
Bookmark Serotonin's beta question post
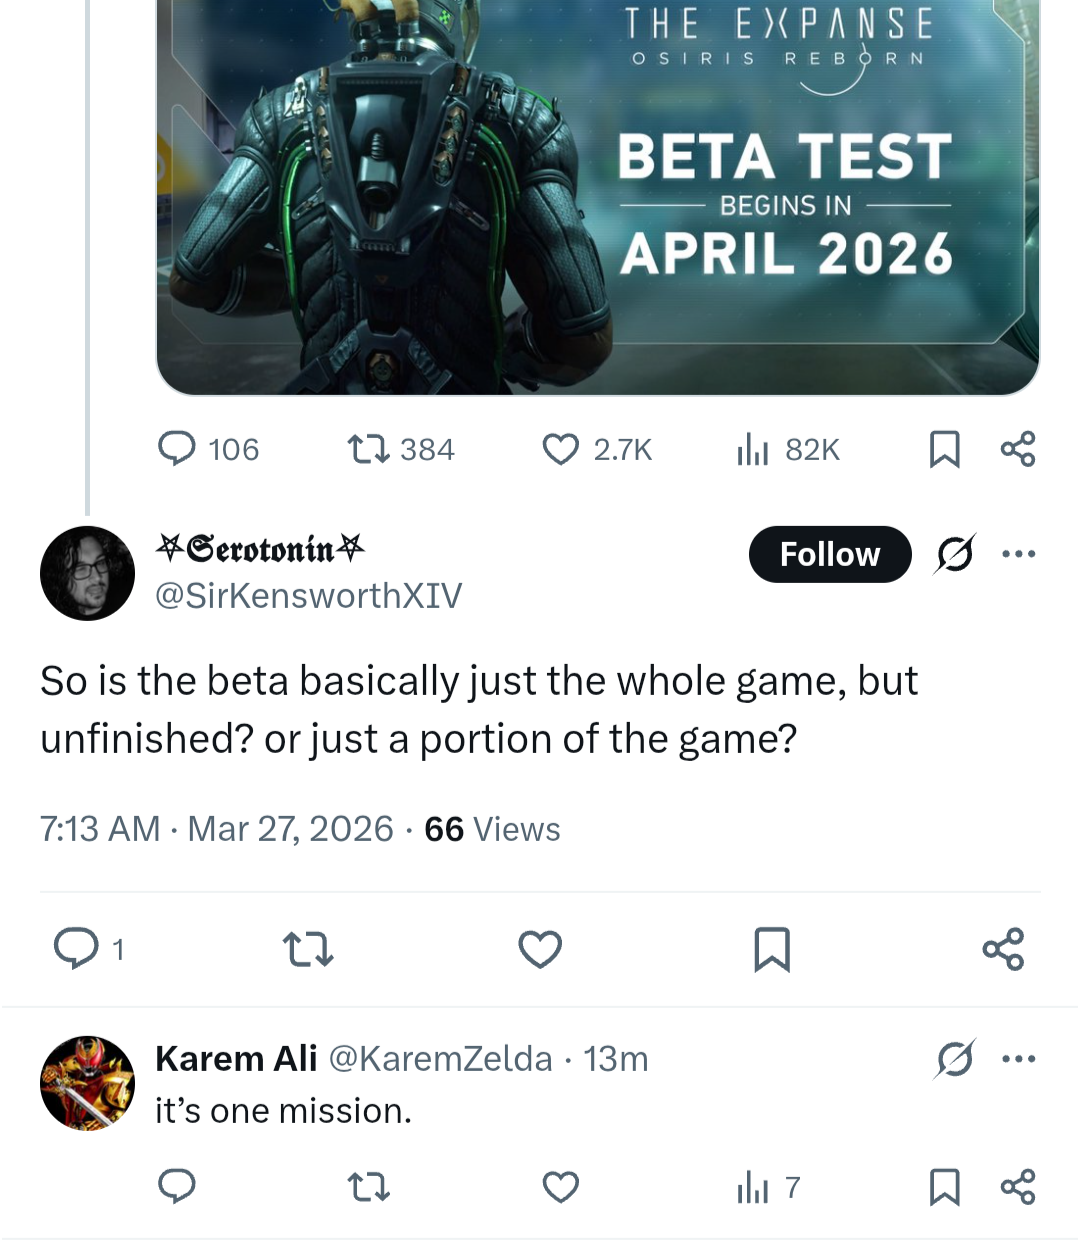[x=771, y=948]
